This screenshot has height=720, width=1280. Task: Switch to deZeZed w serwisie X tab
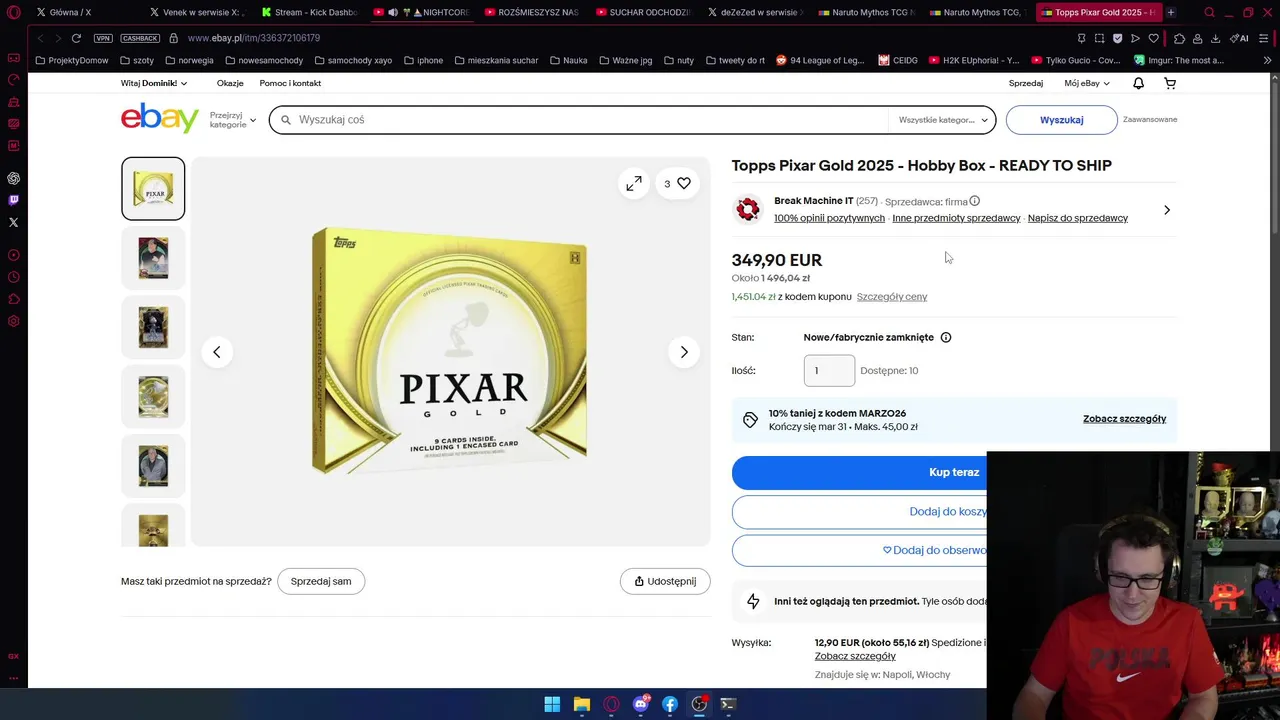(x=756, y=12)
